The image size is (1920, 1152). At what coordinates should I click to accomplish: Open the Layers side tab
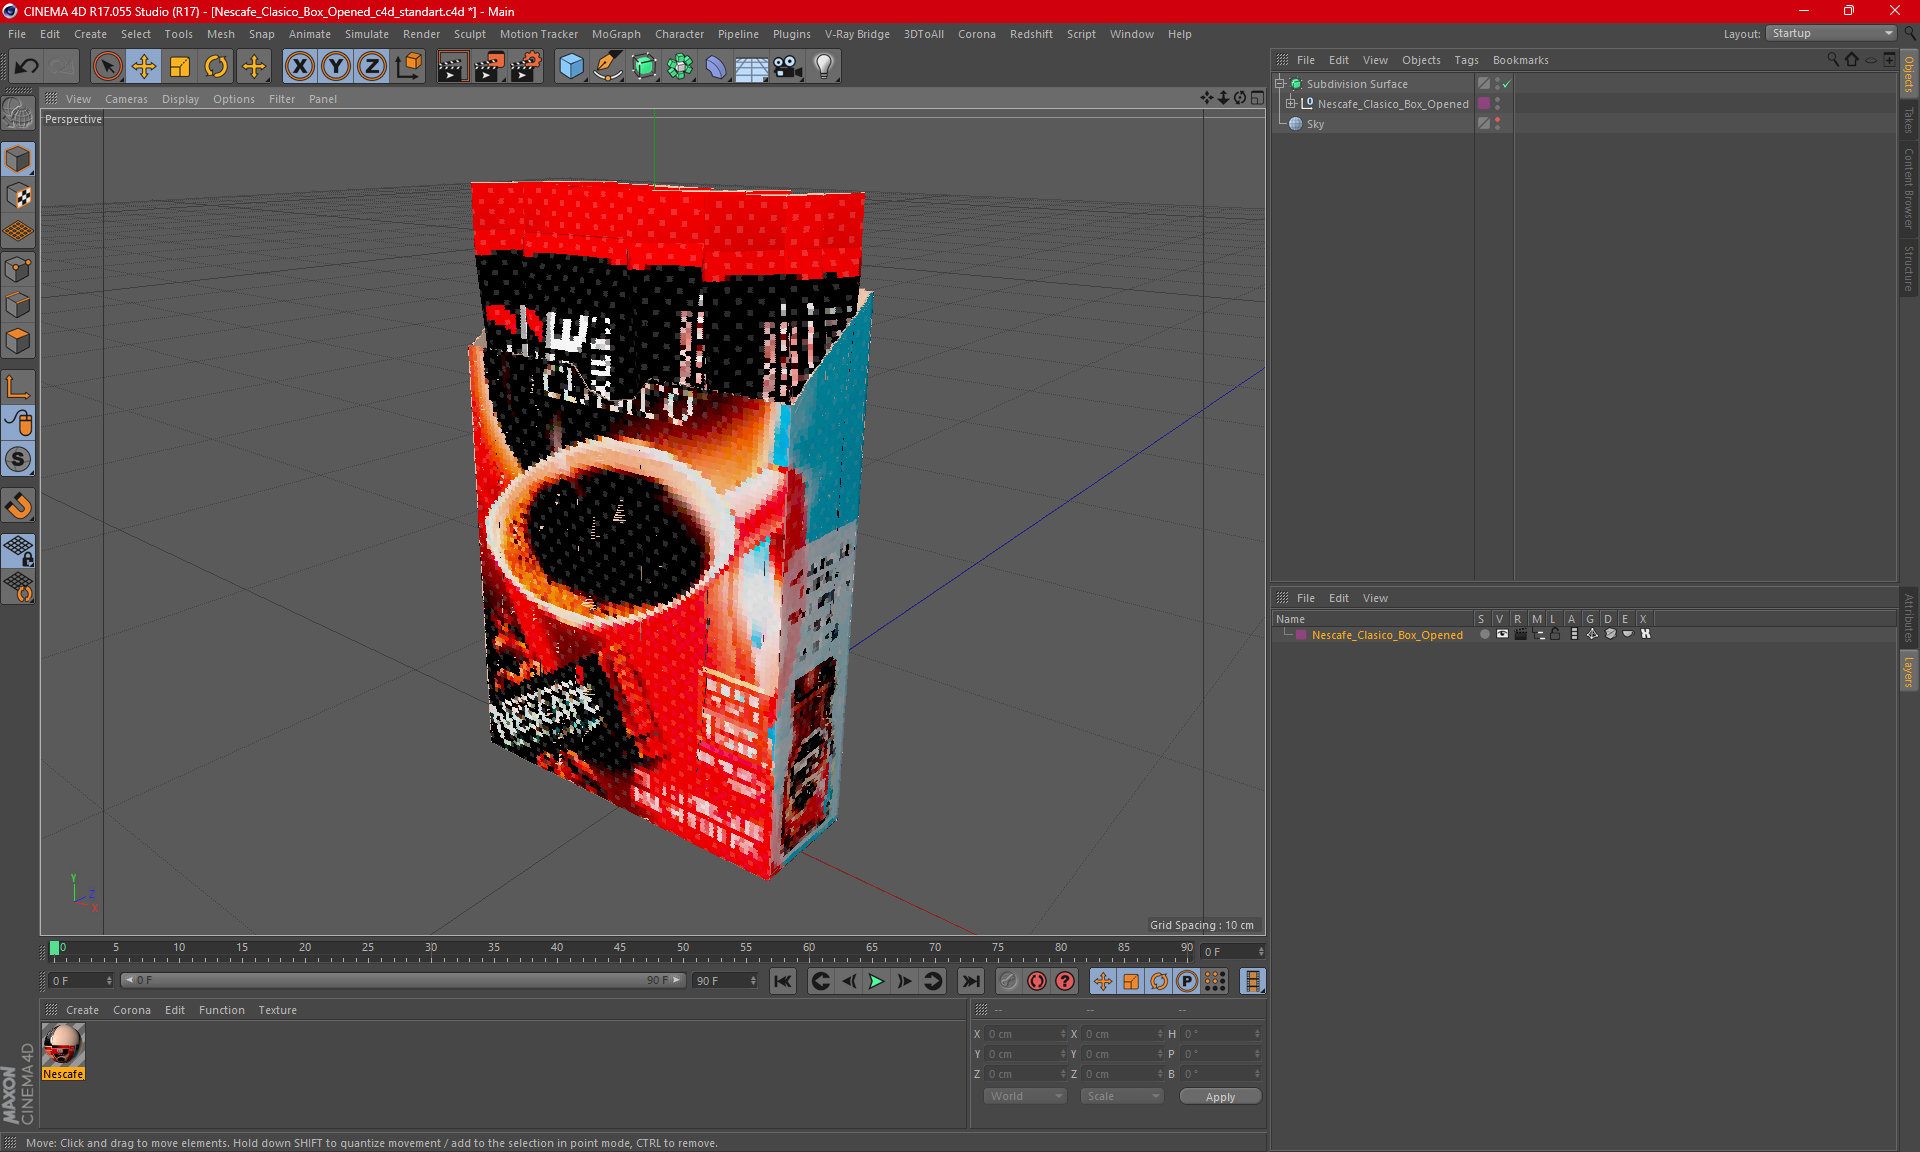(1909, 671)
